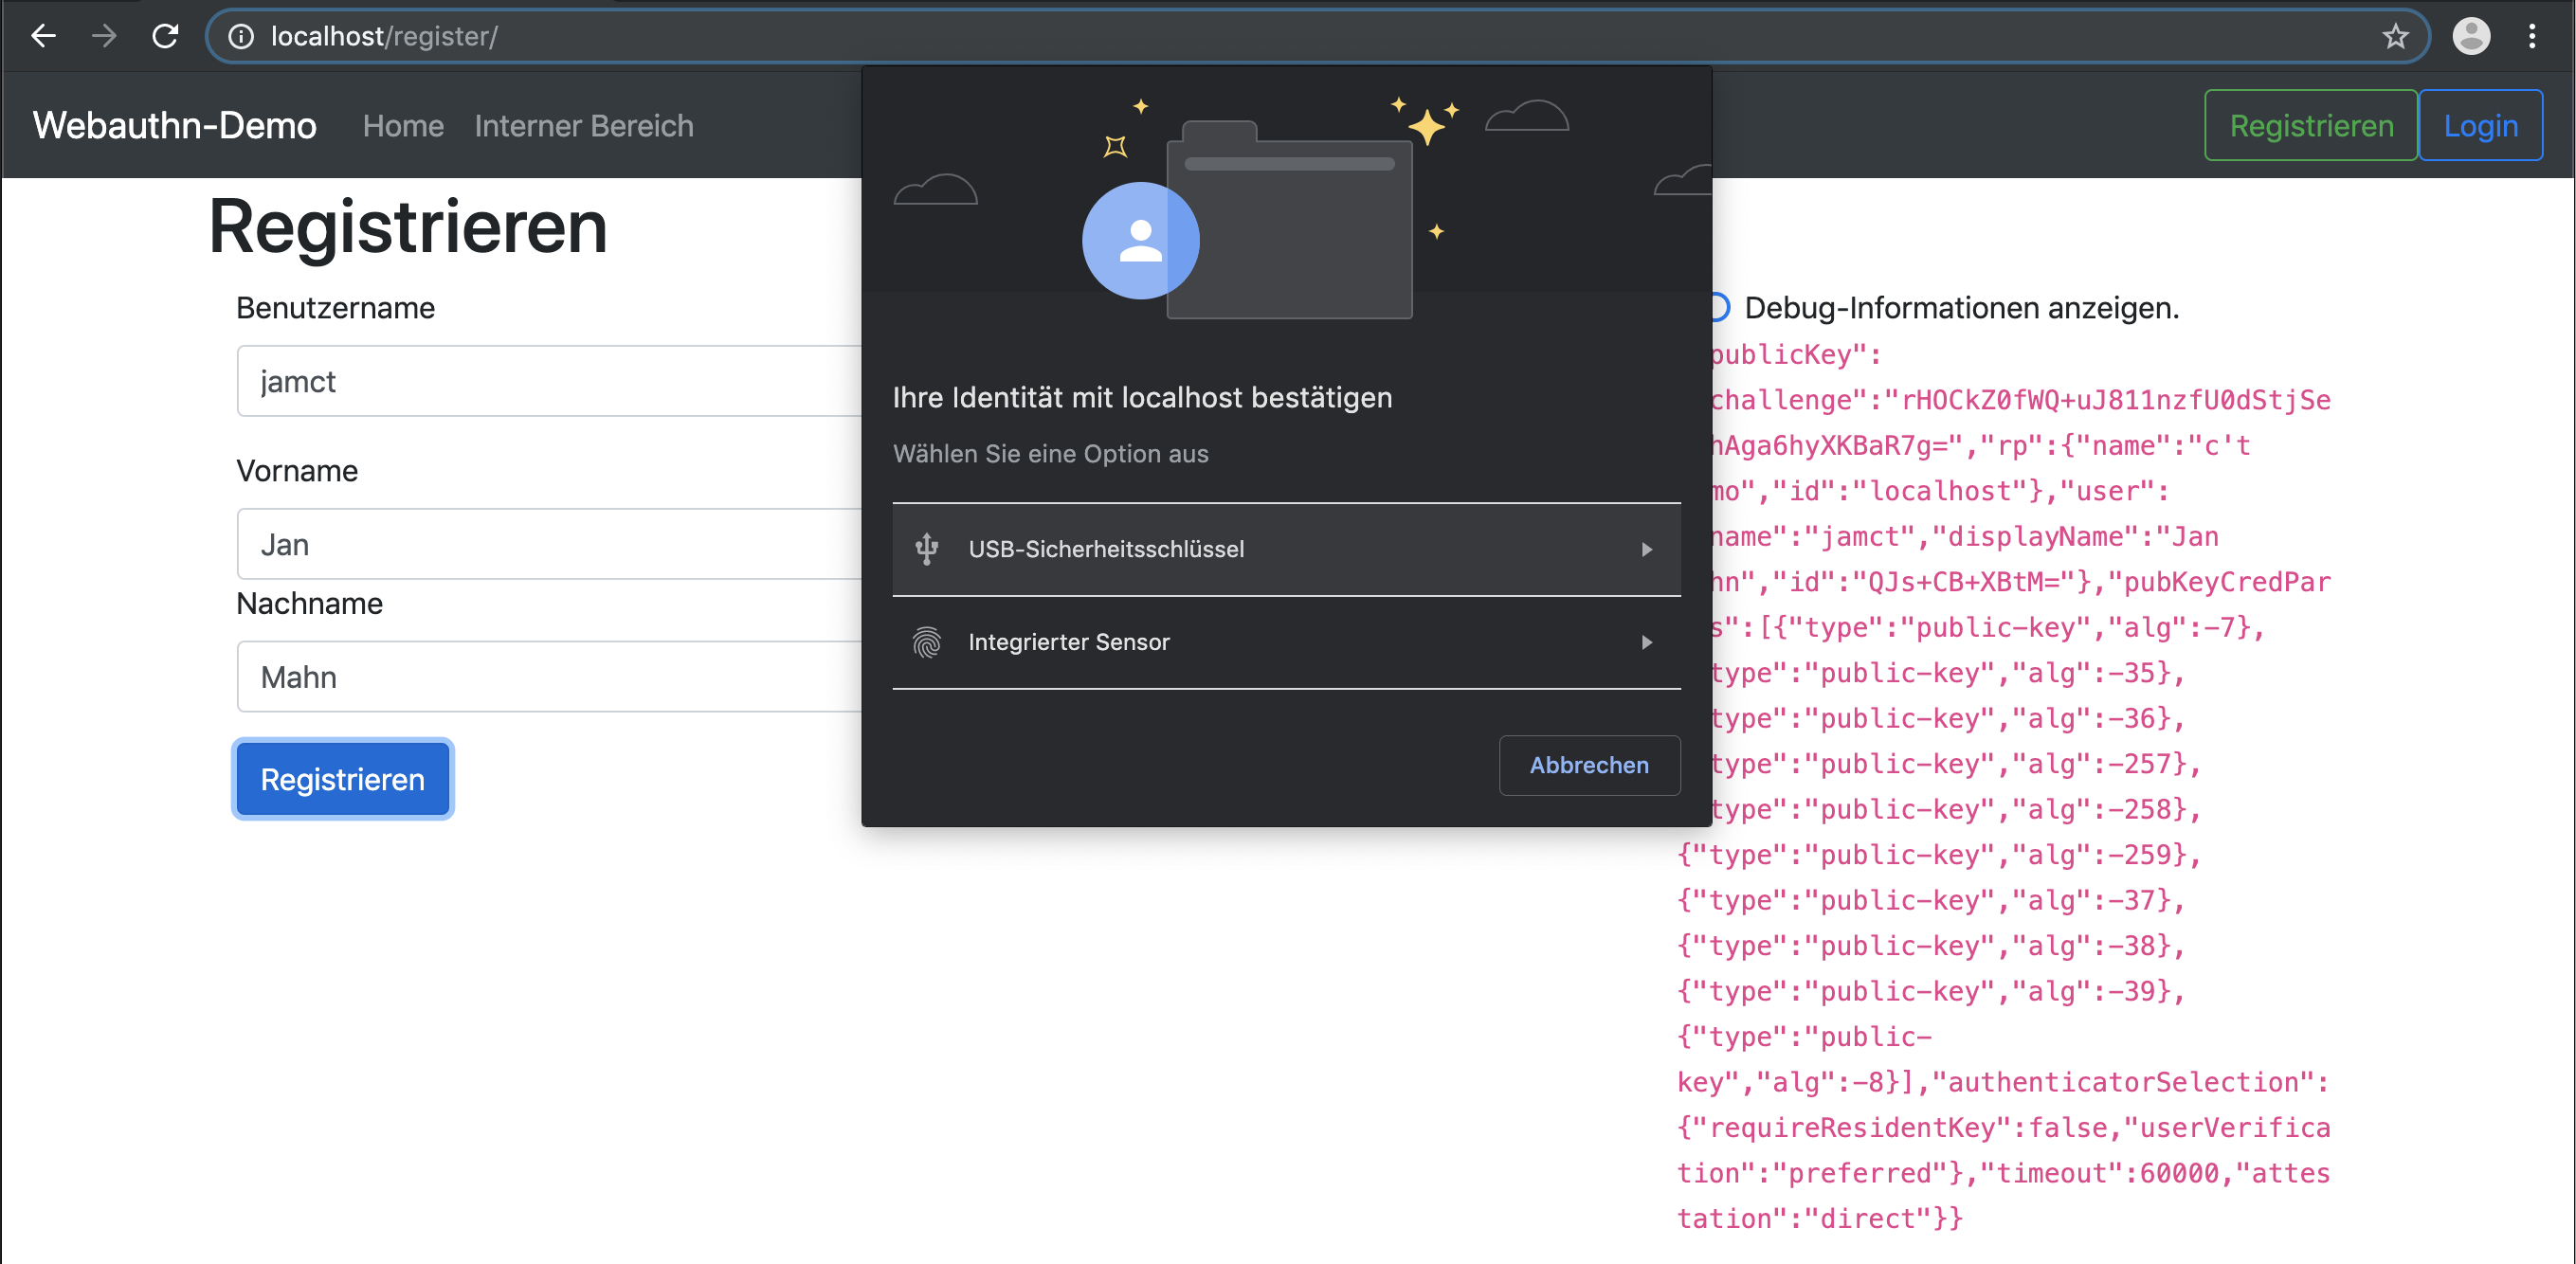Click the browser forward arrow icon
The width and height of the screenshot is (2576, 1264).
tap(104, 37)
